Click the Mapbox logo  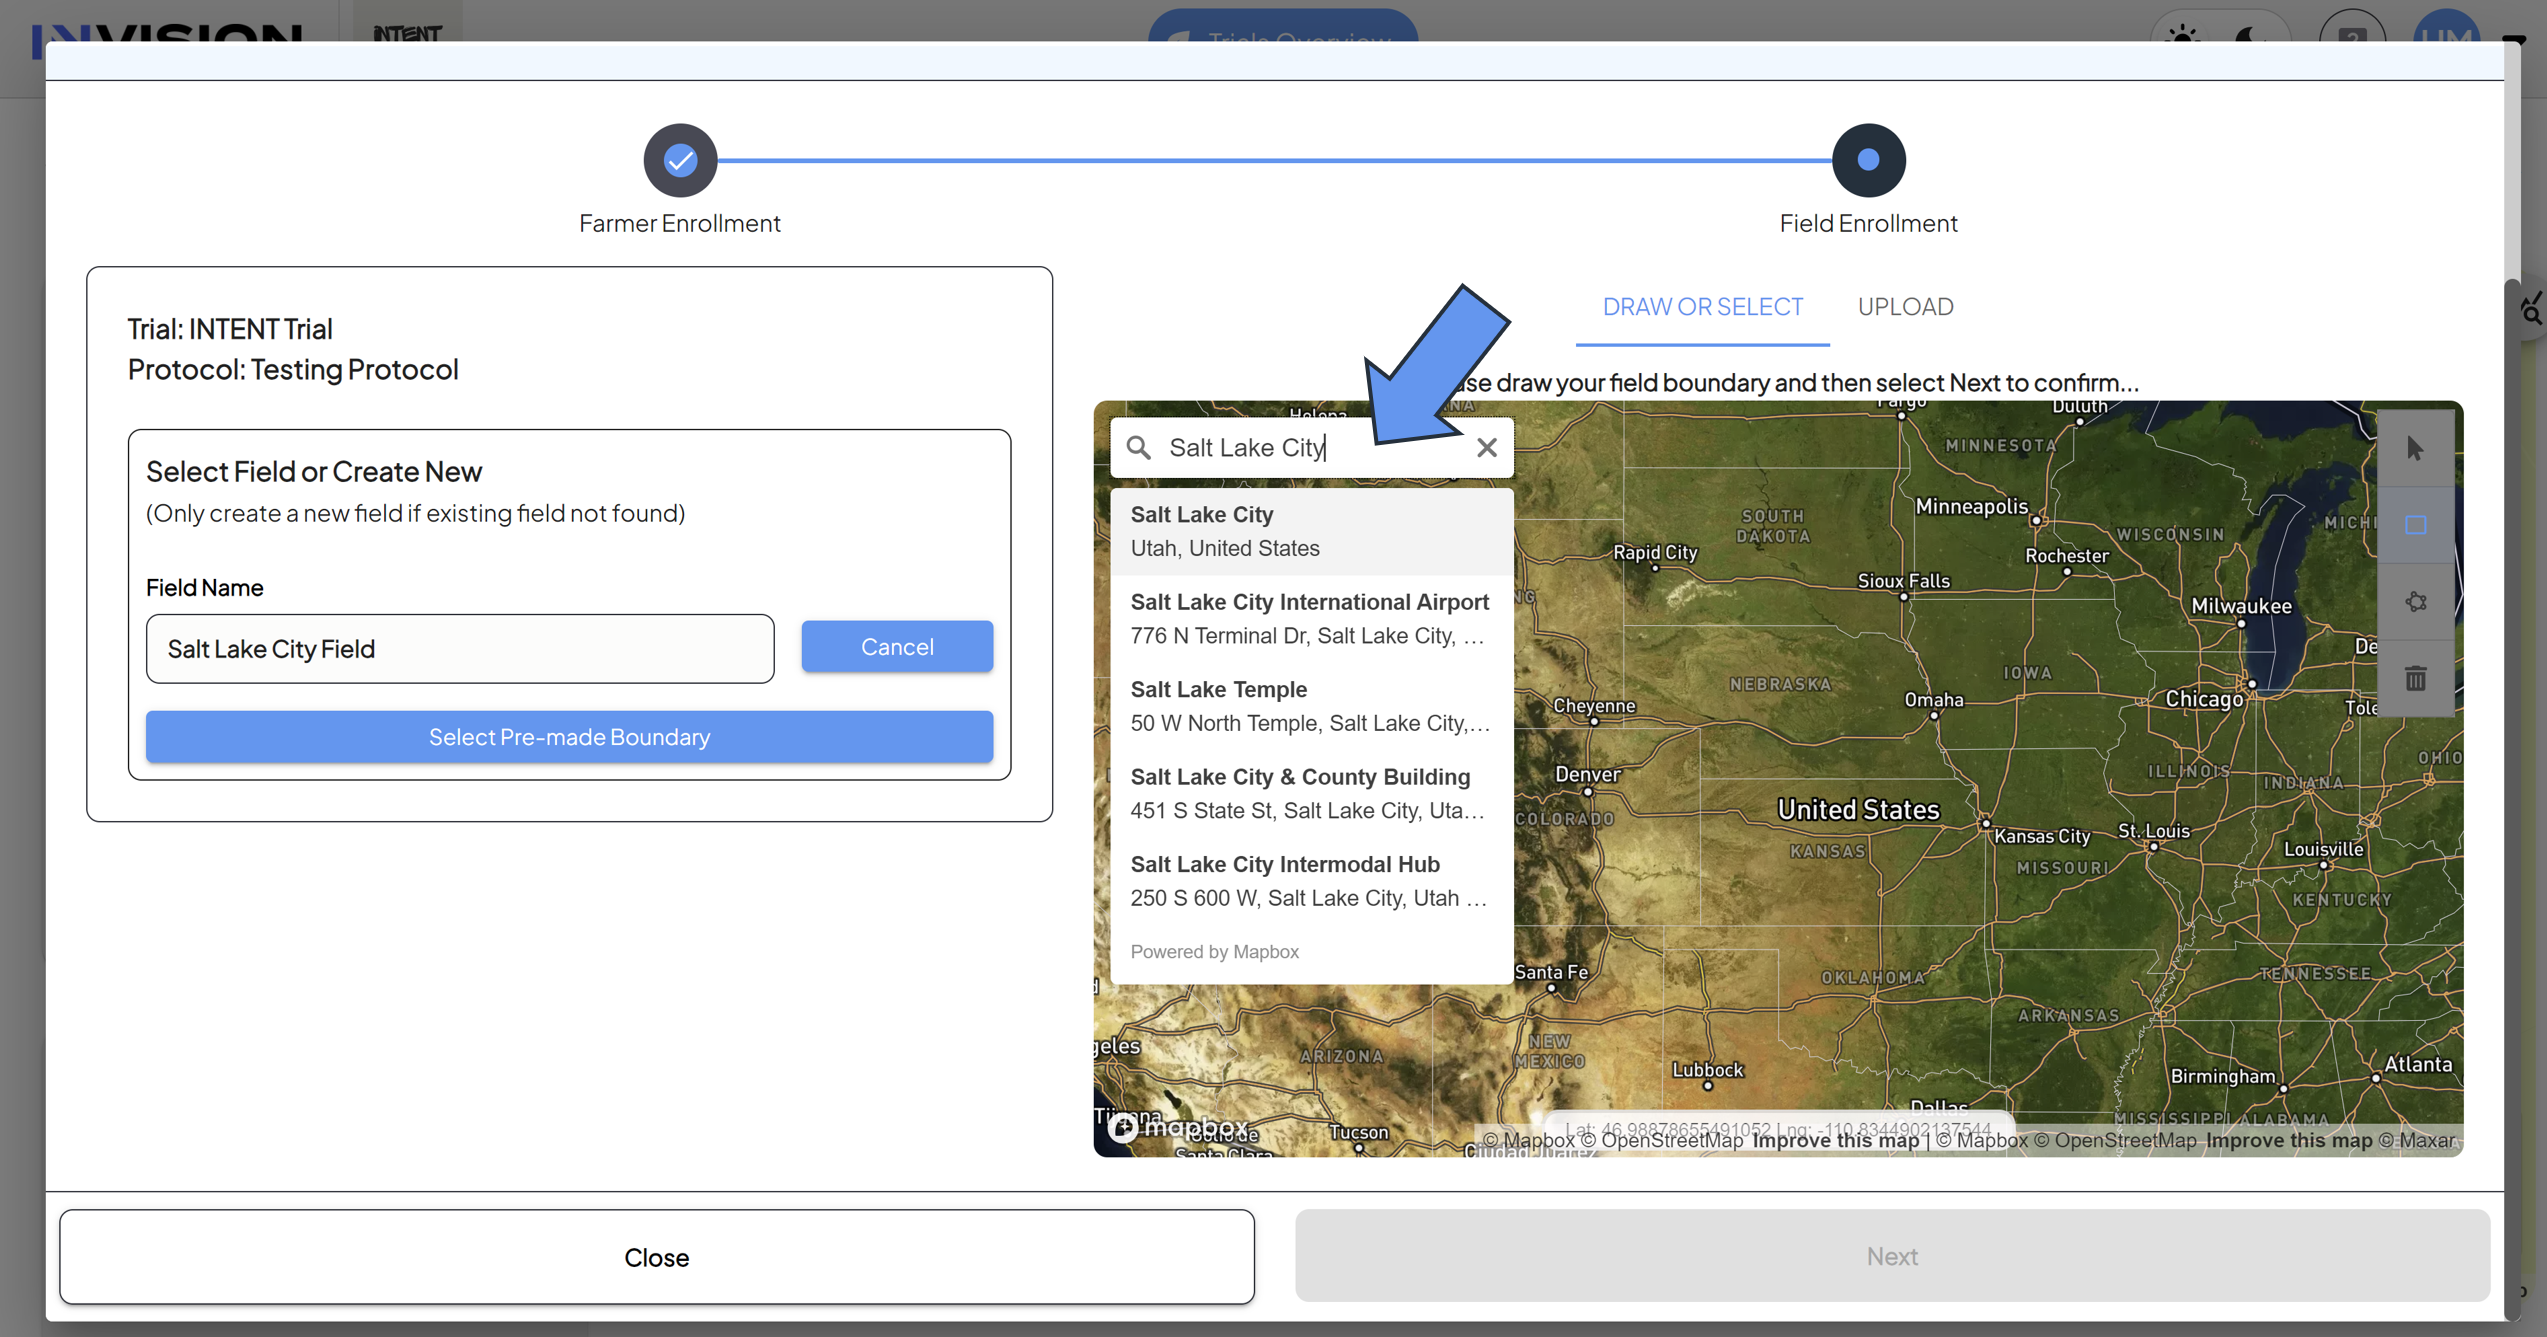[1178, 1127]
